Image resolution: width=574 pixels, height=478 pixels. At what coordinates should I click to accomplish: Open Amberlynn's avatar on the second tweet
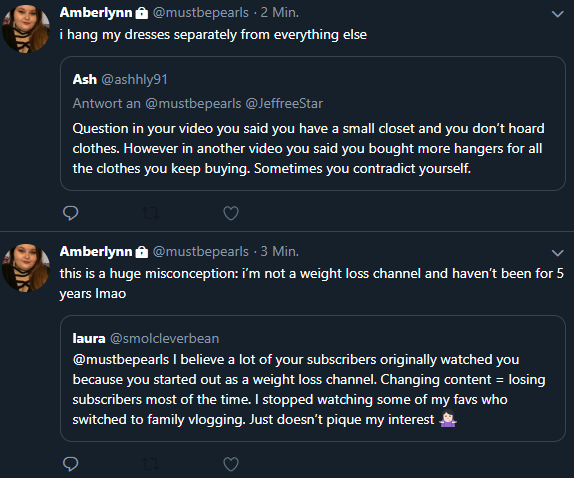(x=26, y=268)
